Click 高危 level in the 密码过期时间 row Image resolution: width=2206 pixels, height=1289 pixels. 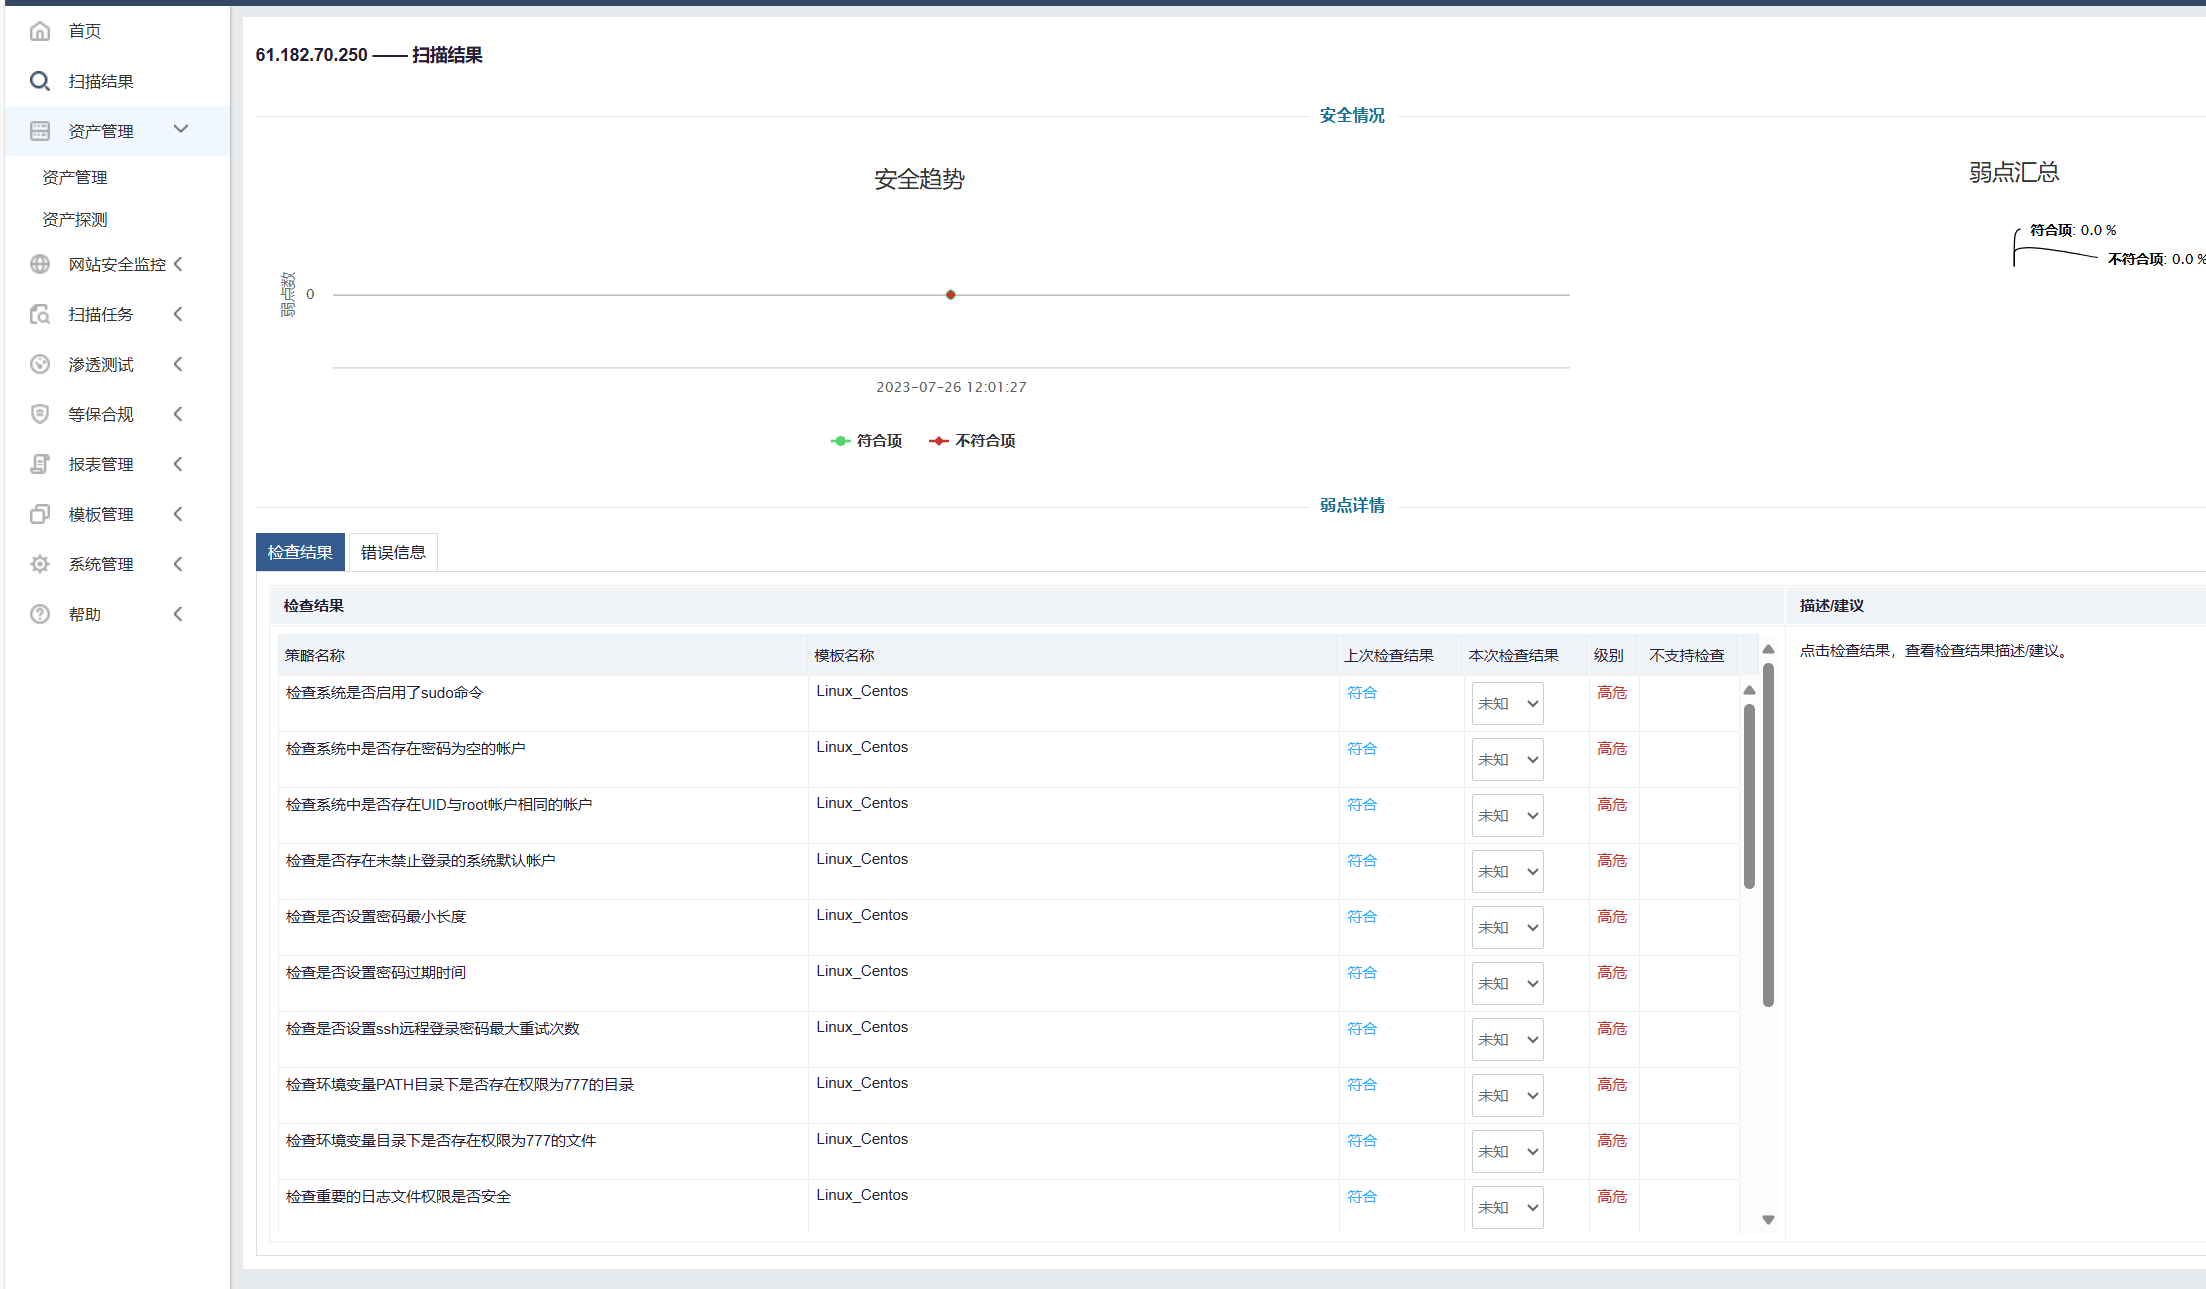point(1612,972)
